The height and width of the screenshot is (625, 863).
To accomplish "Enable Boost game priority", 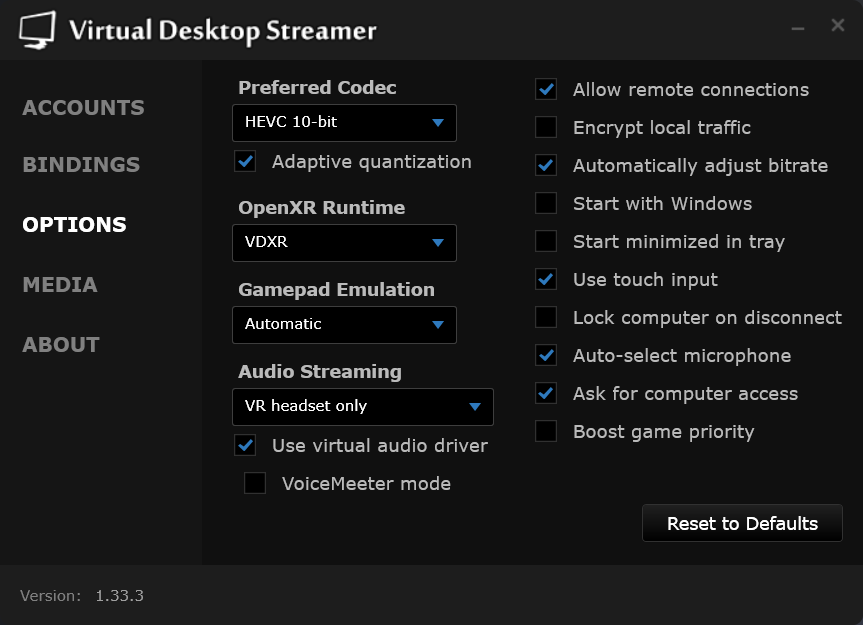I will [x=545, y=431].
